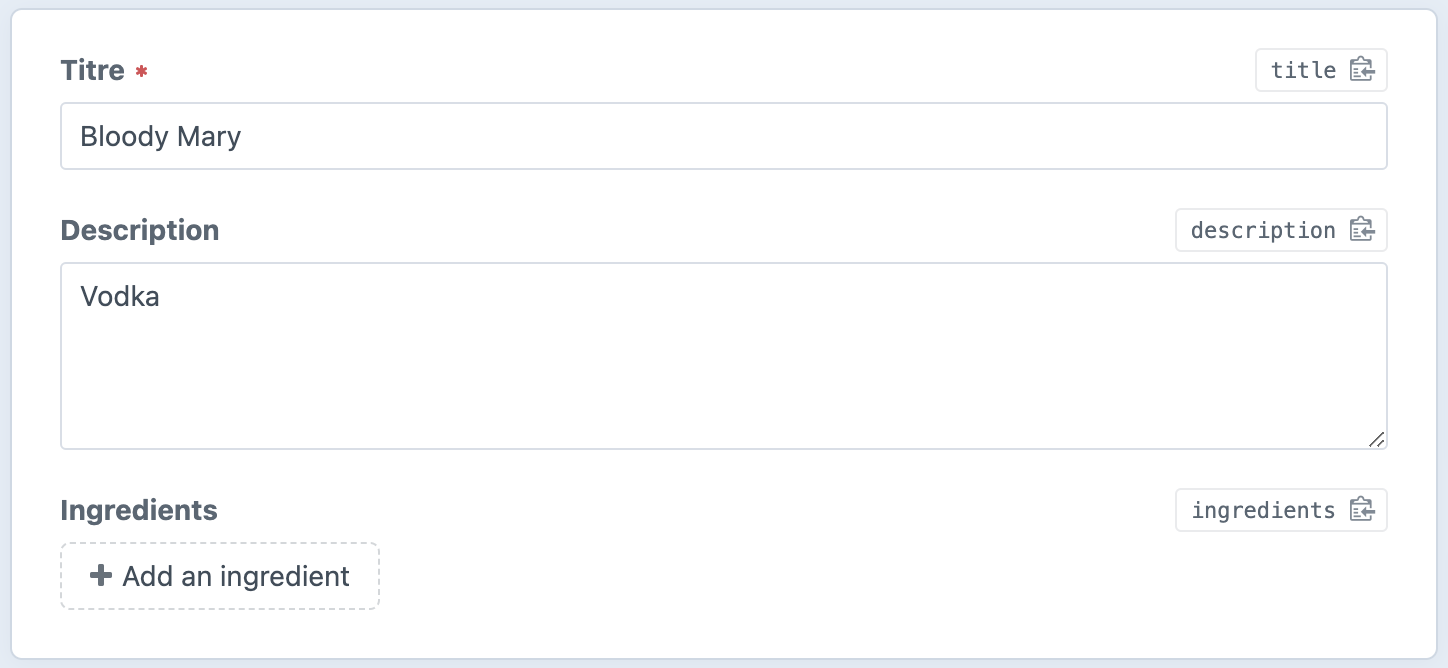The height and width of the screenshot is (668, 1448).
Task: Click the Description section heading
Action: [139, 230]
